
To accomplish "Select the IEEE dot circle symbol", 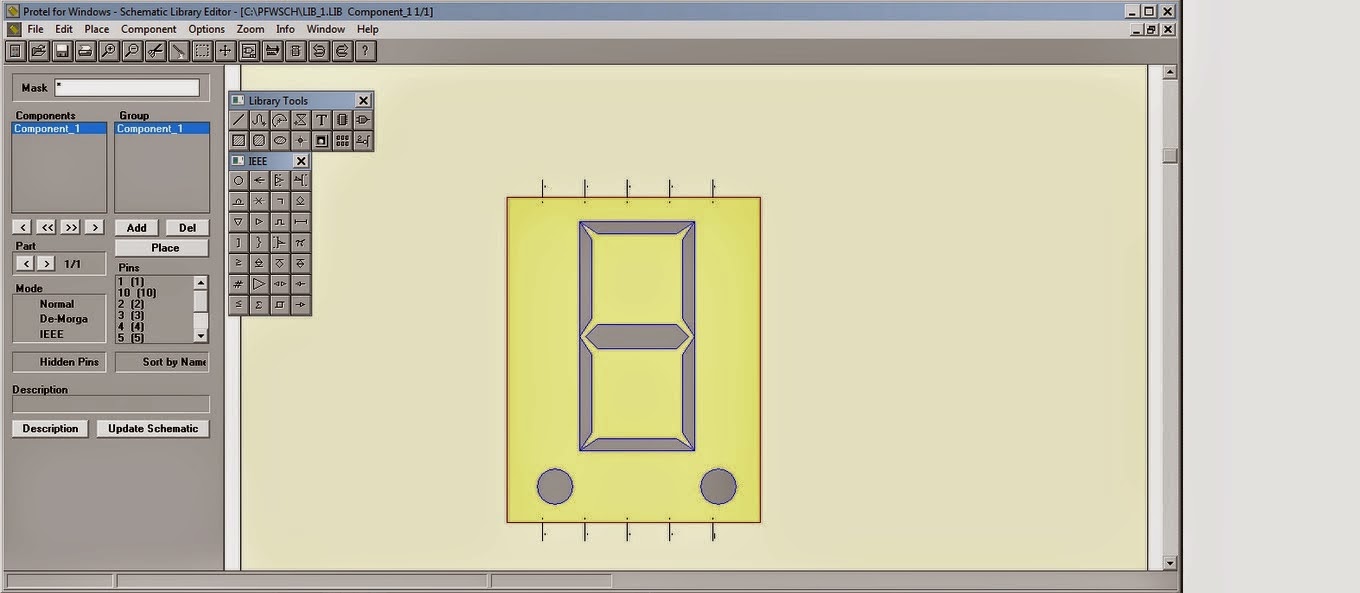I will click(238, 181).
